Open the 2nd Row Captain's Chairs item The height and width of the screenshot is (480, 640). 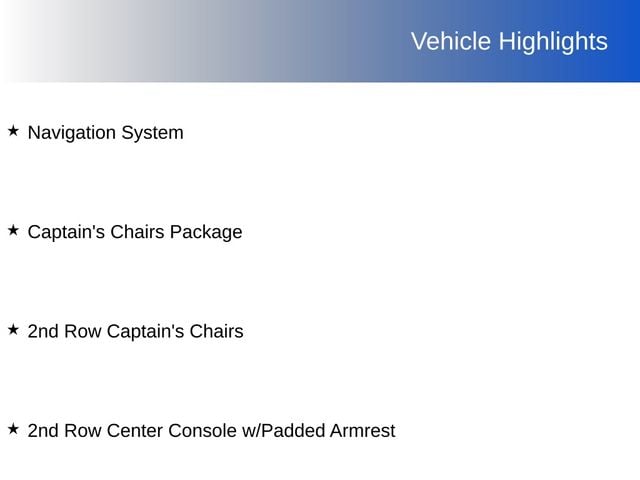pyautogui.click(x=135, y=331)
